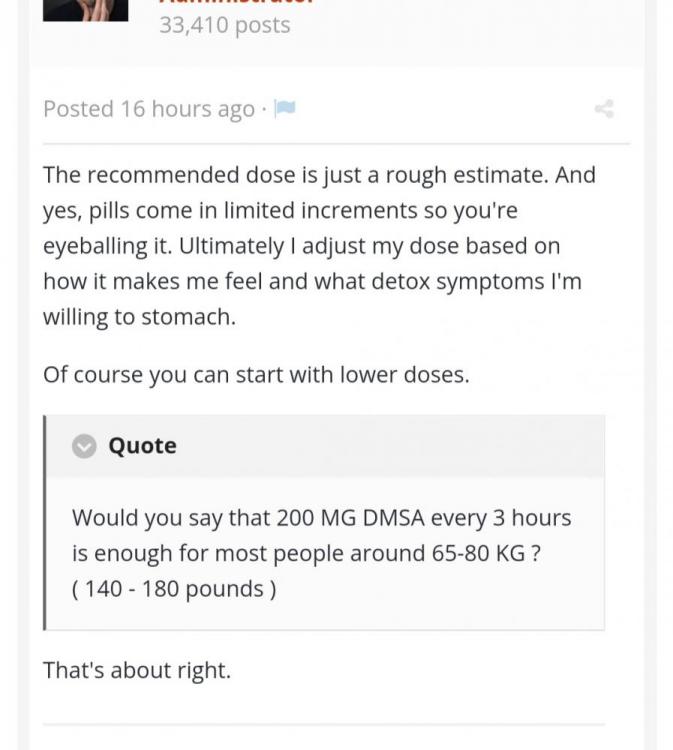Click the "yes, pills come in limited increments" line
673x750 pixels.
[x=280, y=211]
